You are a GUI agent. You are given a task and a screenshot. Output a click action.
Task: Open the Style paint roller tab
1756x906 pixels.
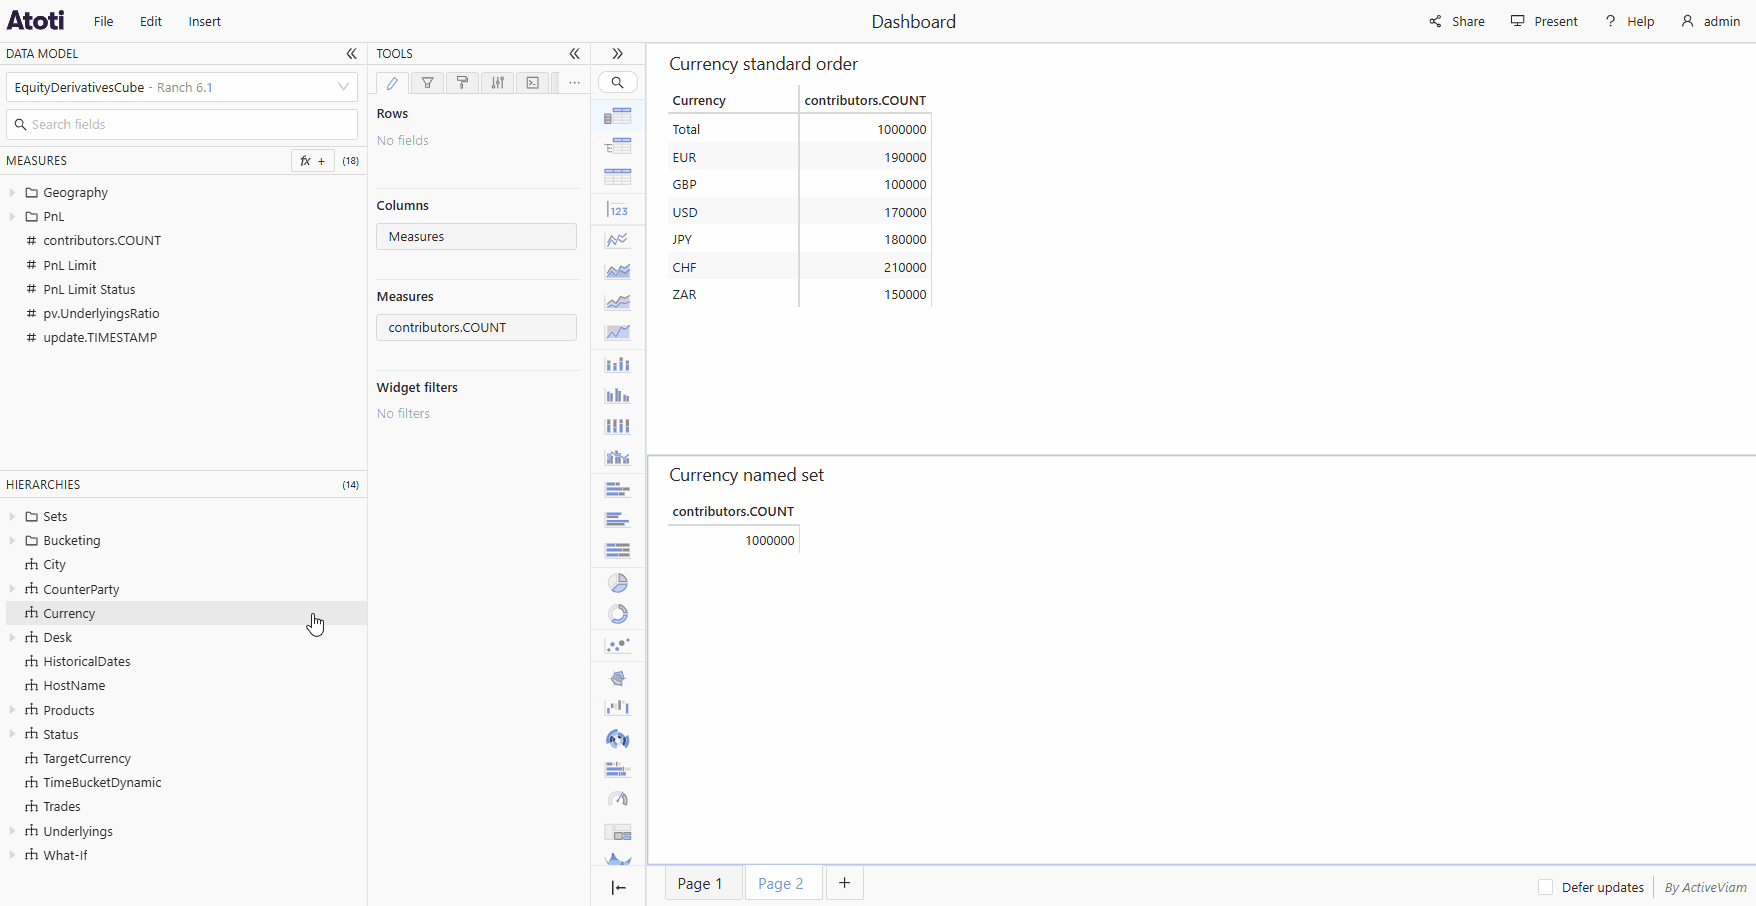point(462,83)
